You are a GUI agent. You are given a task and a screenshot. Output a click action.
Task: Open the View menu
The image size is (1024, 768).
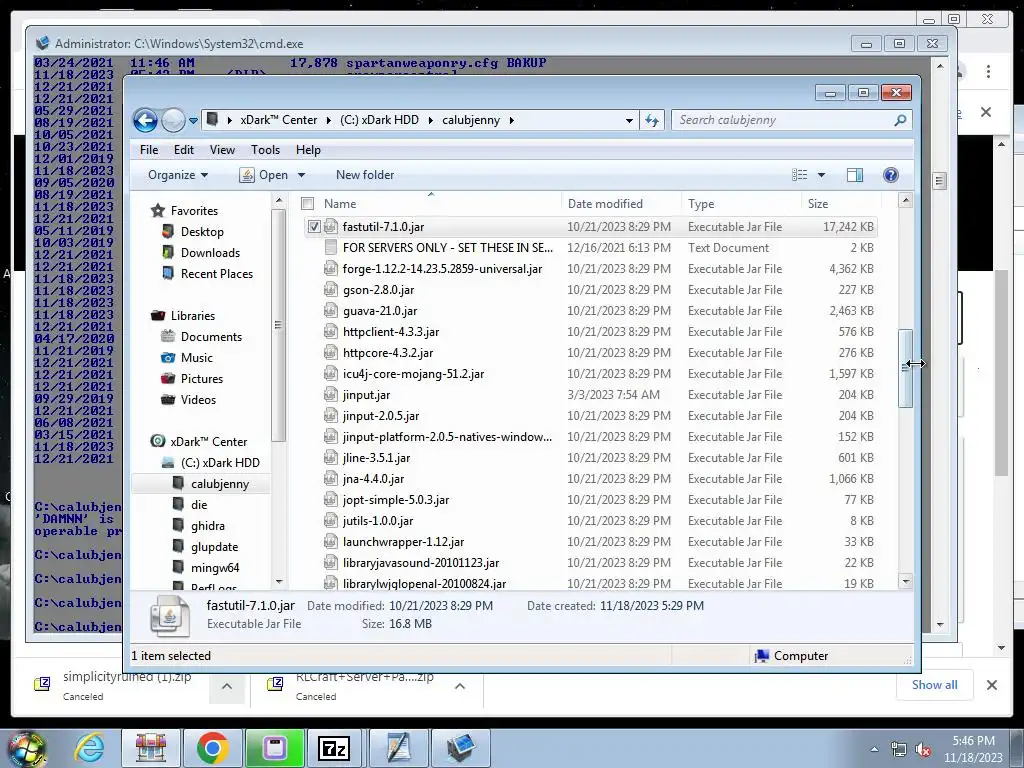pyautogui.click(x=222, y=150)
